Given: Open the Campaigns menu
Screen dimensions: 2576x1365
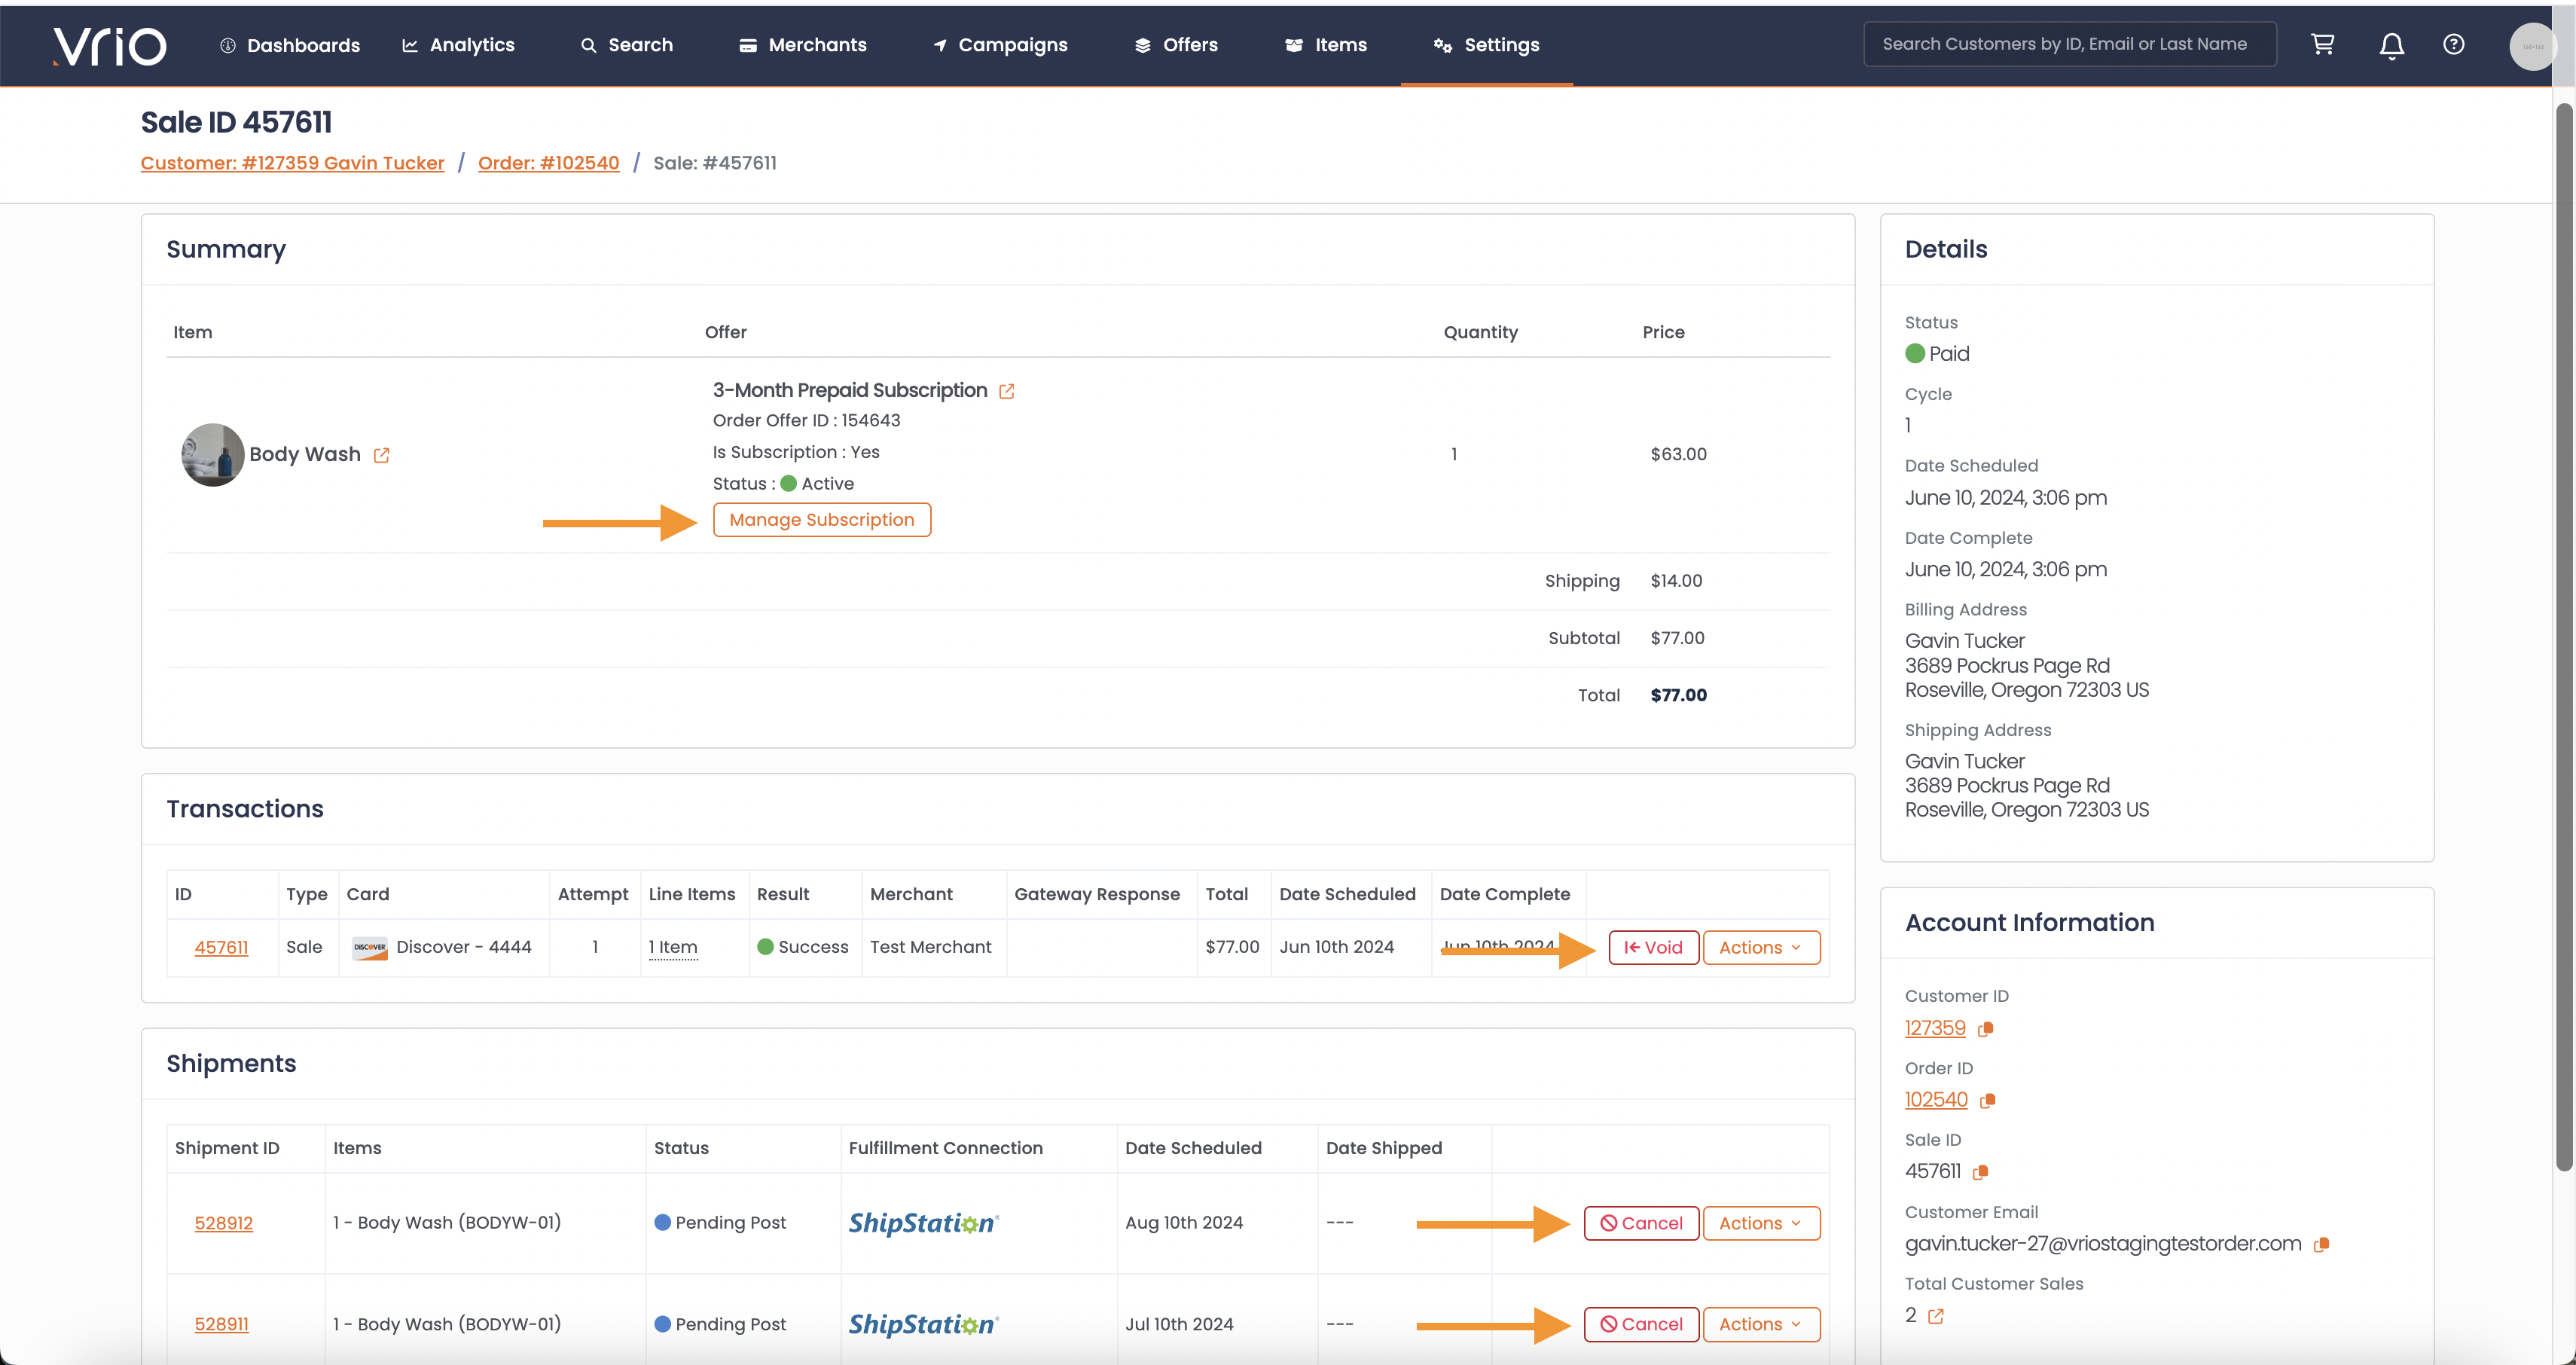Looking at the screenshot, I should click(x=1000, y=45).
